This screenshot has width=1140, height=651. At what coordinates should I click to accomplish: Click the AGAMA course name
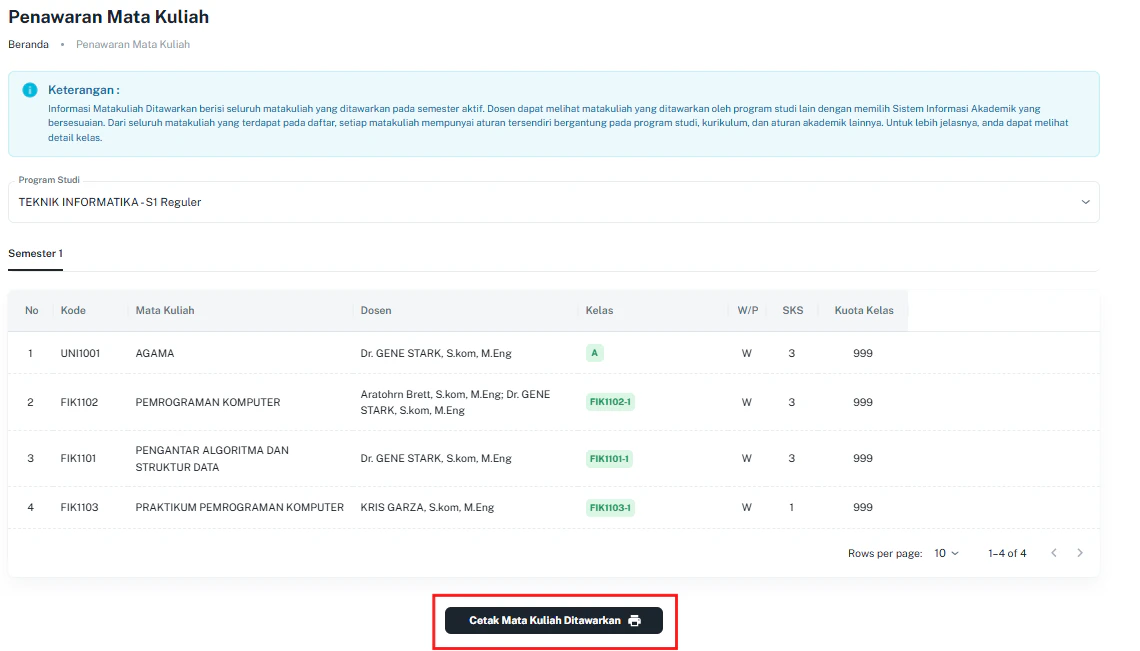(155, 354)
